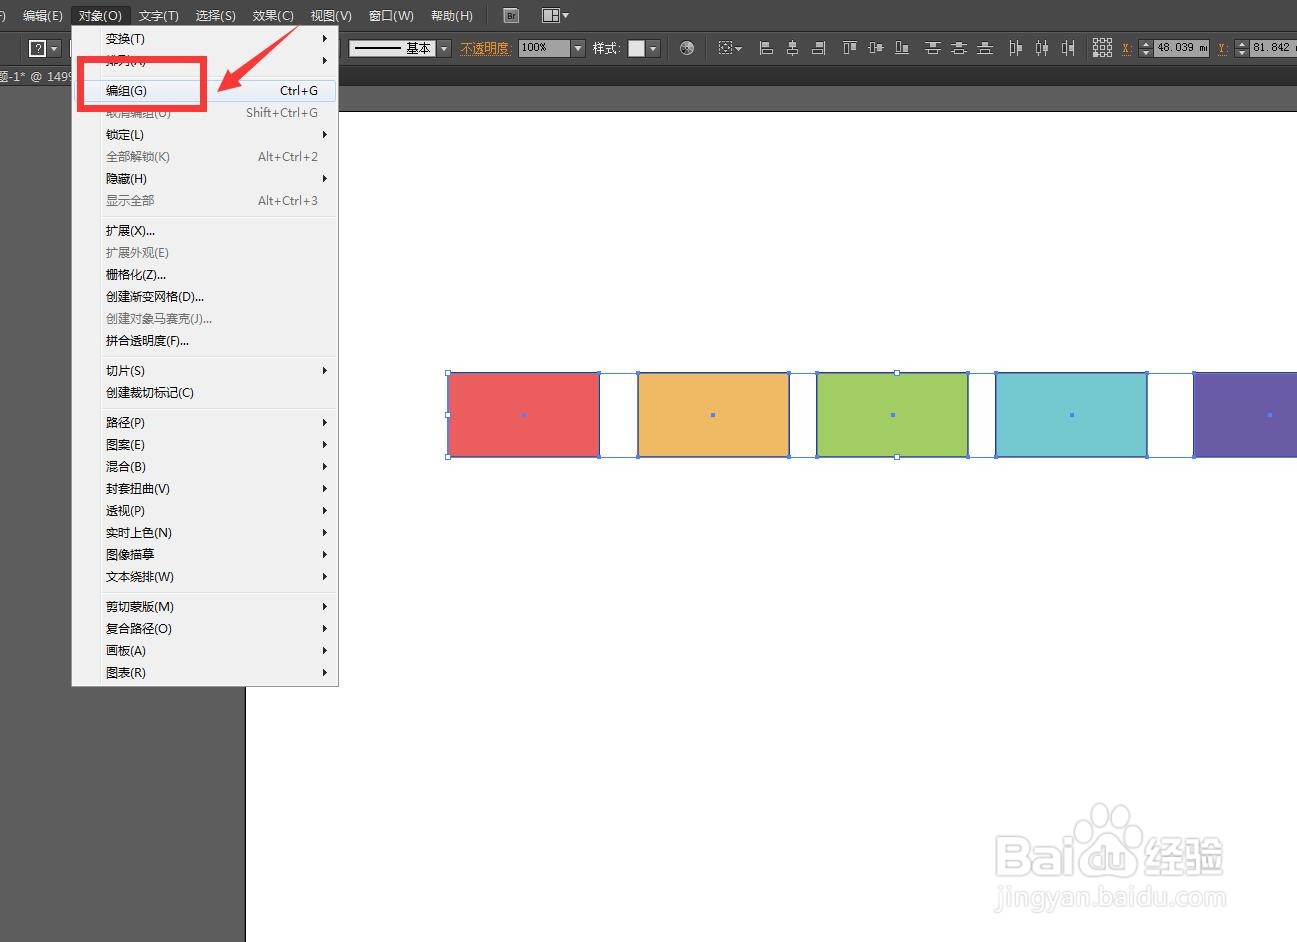Choose 创建渐变网格(D)... menu entry
Viewport: 1297px width, 942px height.
point(205,297)
